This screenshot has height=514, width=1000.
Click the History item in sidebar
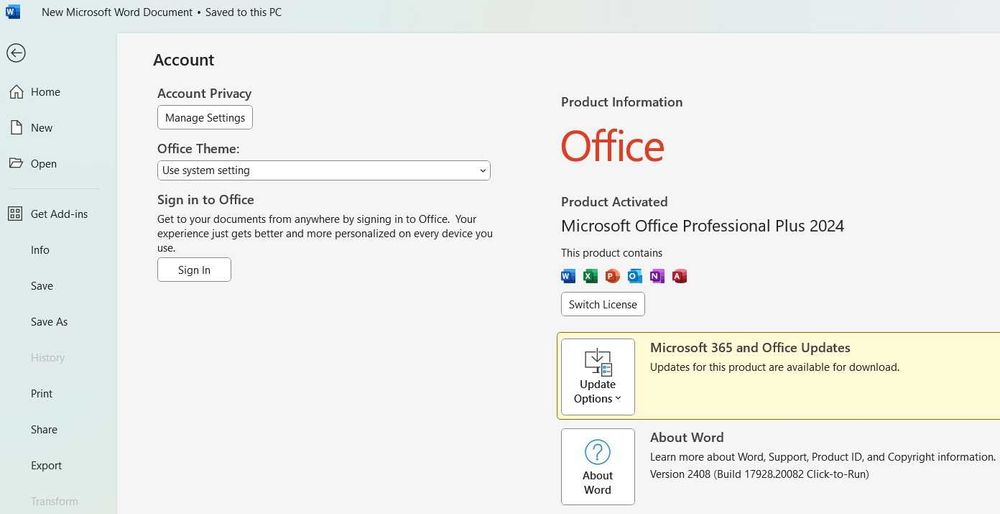[47, 358]
